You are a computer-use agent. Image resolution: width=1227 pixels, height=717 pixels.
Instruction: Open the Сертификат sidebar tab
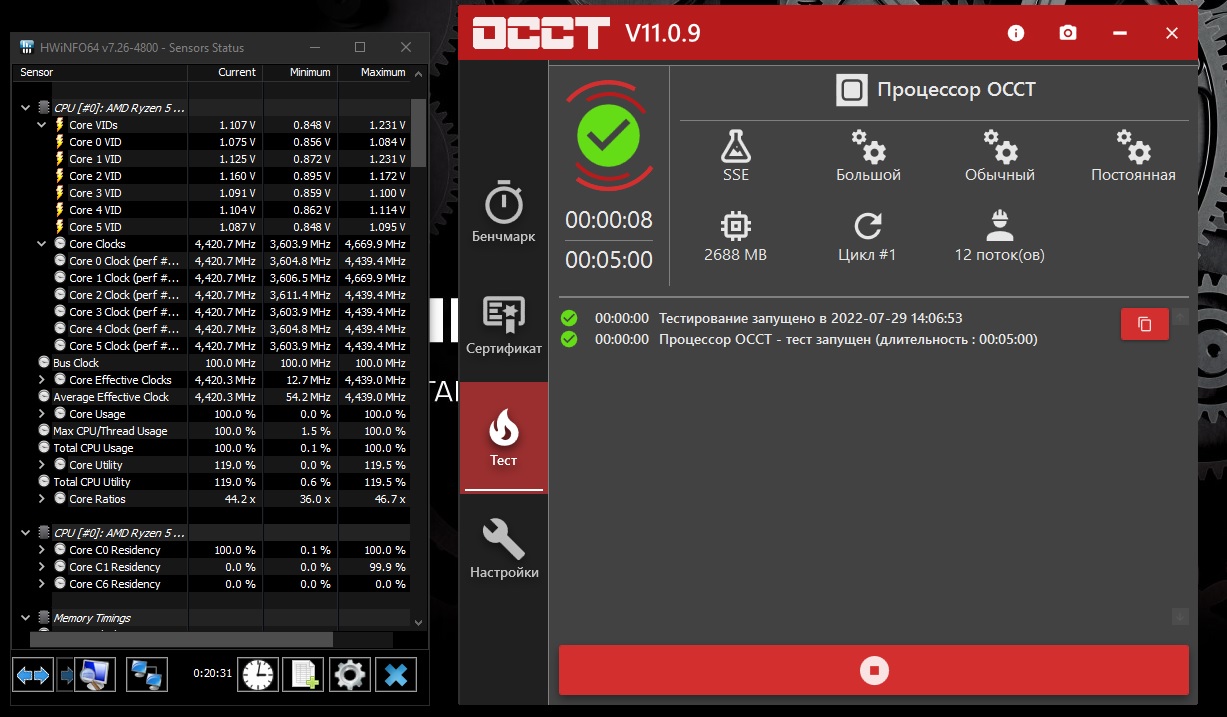click(x=504, y=325)
